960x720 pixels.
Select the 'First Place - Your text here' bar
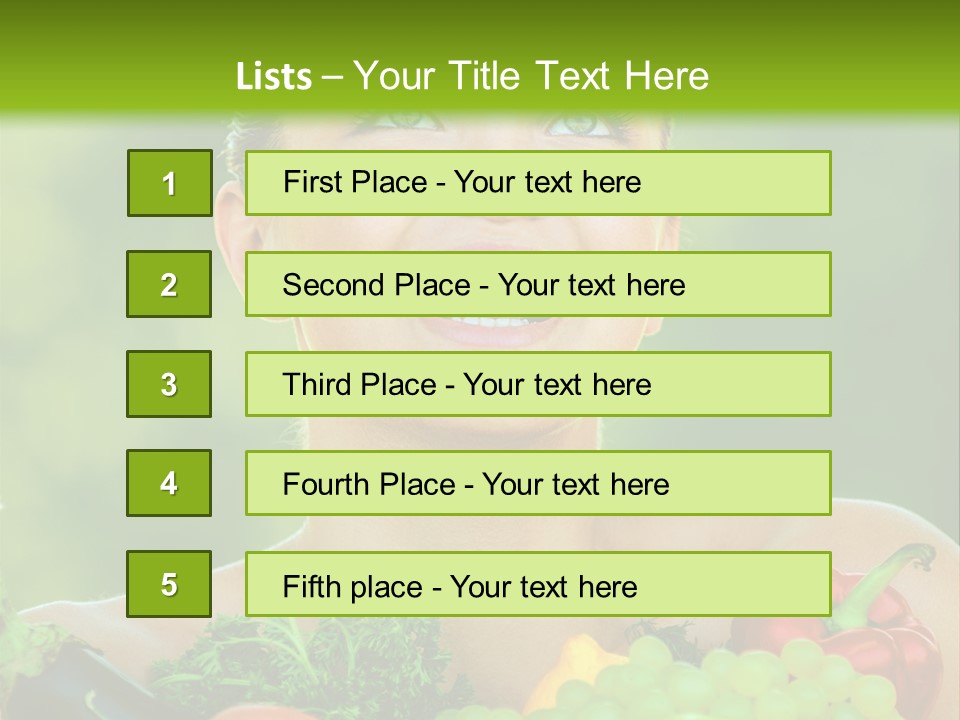click(x=538, y=183)
